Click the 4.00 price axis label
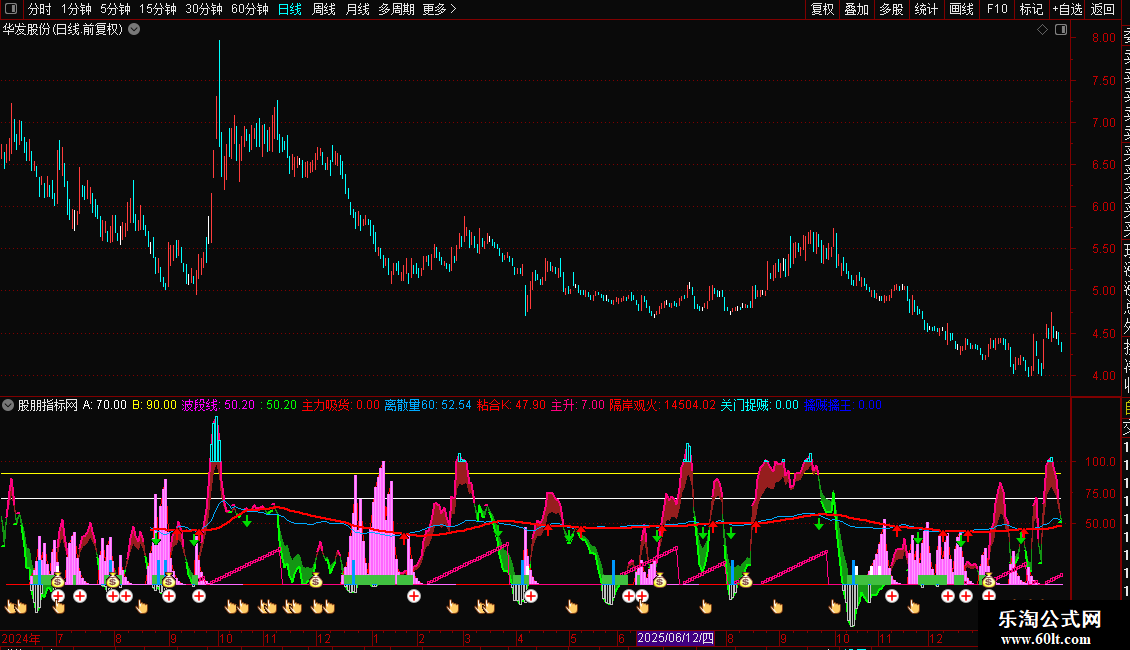1130x650 pixels. pos(1103,376)
